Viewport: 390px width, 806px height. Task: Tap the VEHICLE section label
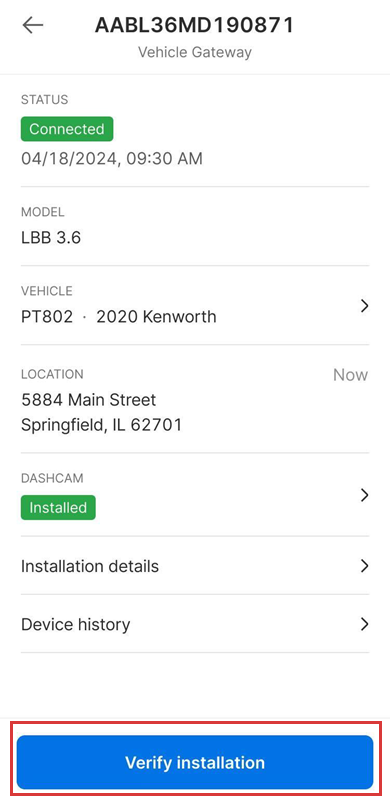pyautogui.click(x=47, y=291)
